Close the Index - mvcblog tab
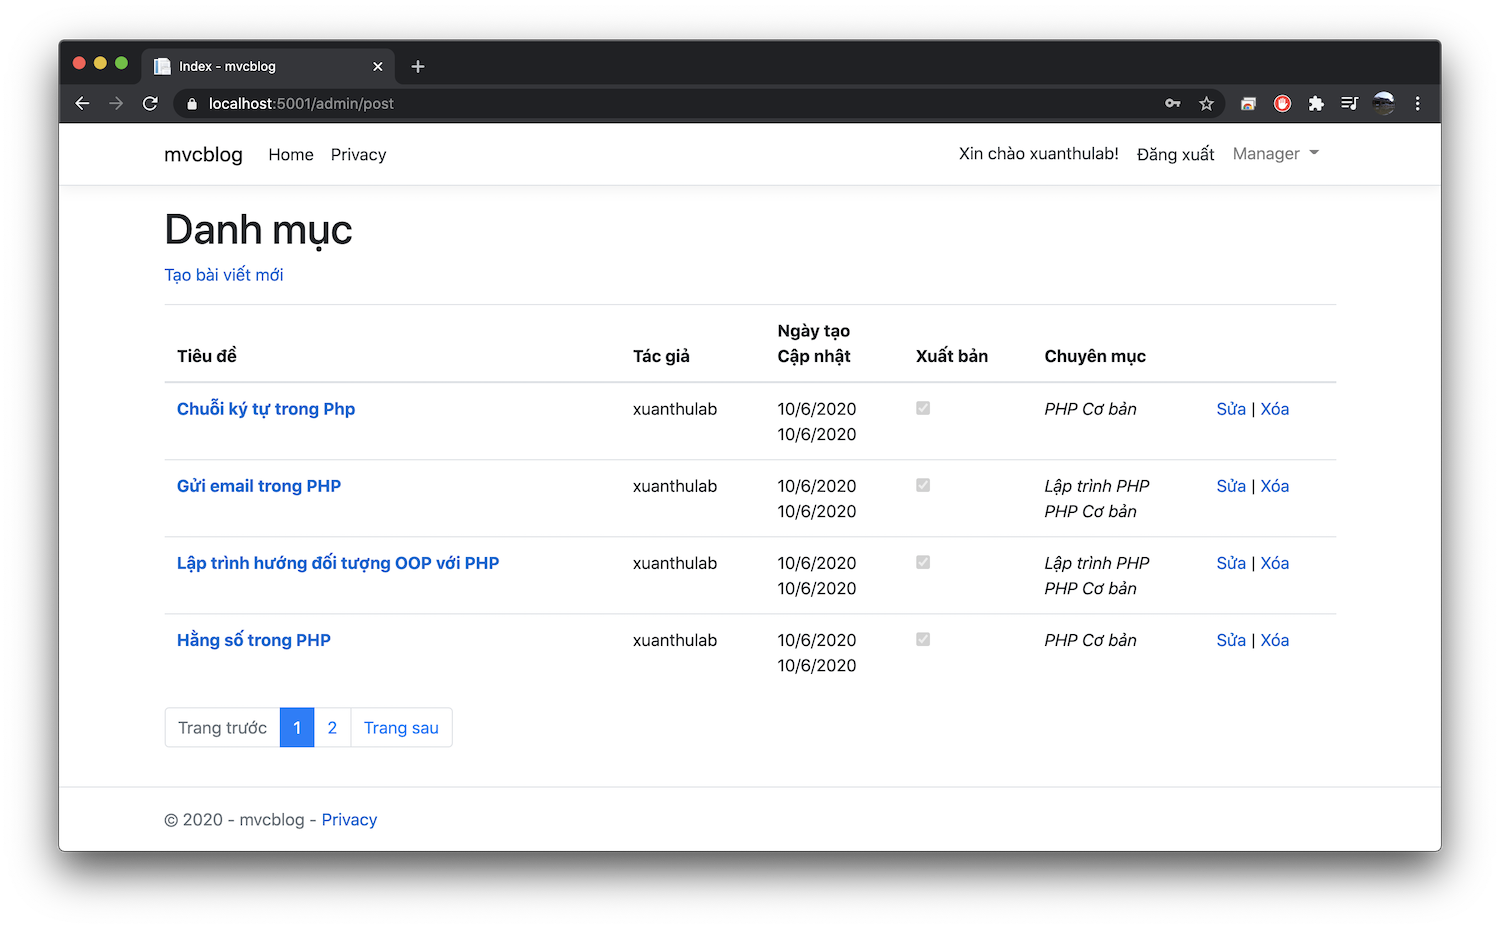1500x929 pixels. click(x=378, y=66)
